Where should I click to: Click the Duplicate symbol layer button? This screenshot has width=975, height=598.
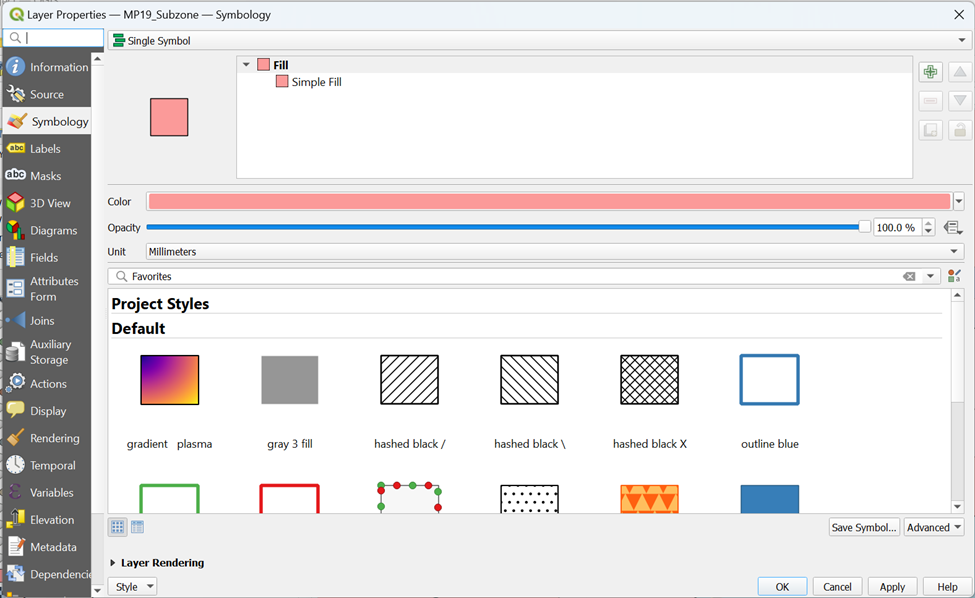[931, 130]
